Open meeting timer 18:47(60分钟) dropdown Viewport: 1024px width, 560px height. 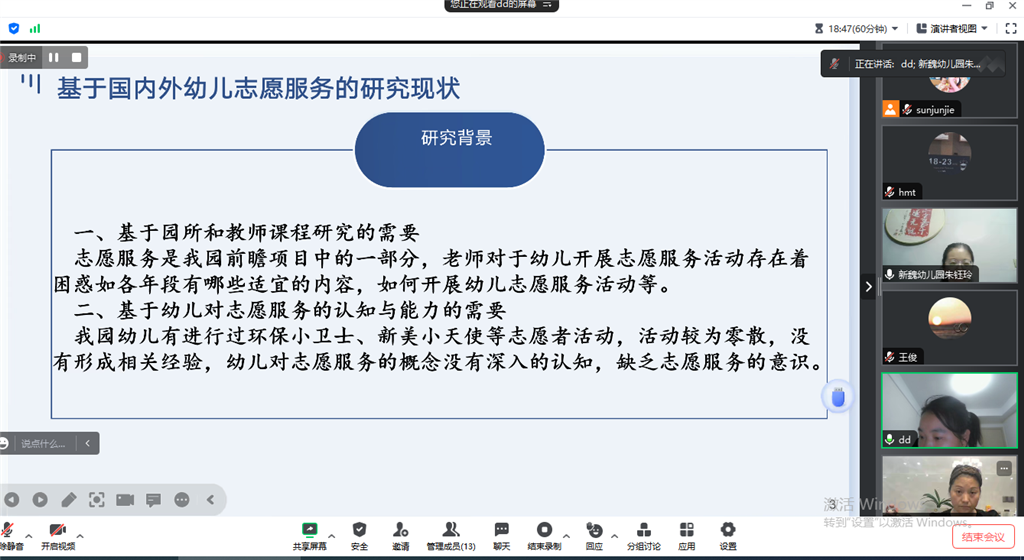click(x=857, y=29)
